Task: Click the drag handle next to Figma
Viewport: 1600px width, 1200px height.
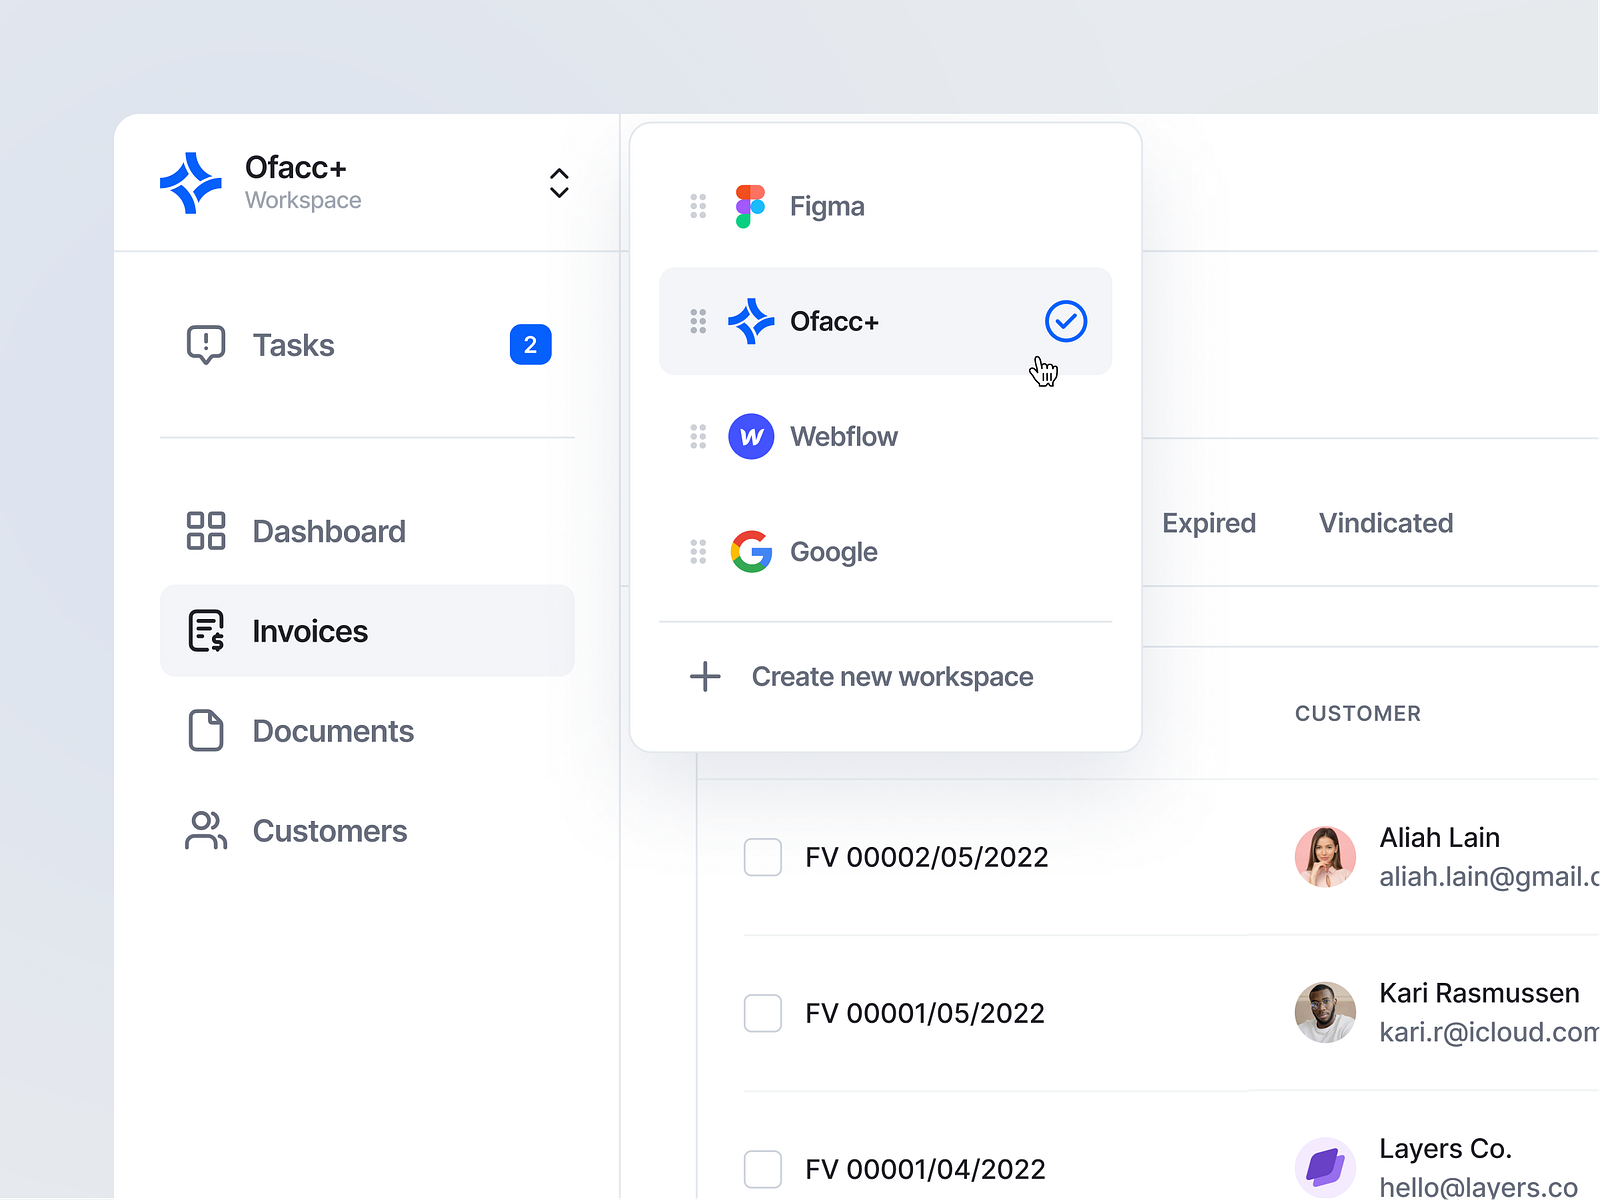Action: pos(698,205)
